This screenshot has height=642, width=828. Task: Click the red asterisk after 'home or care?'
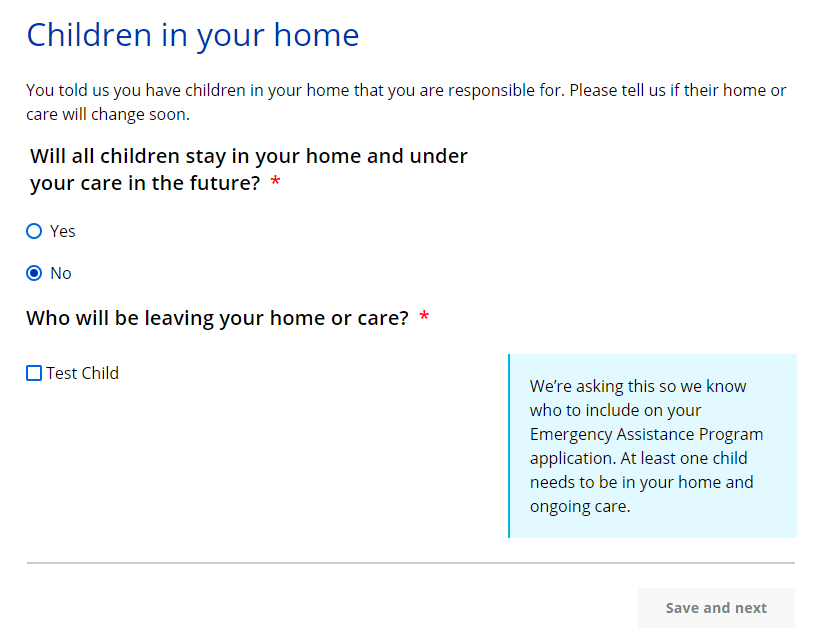(x=424, y=318)
